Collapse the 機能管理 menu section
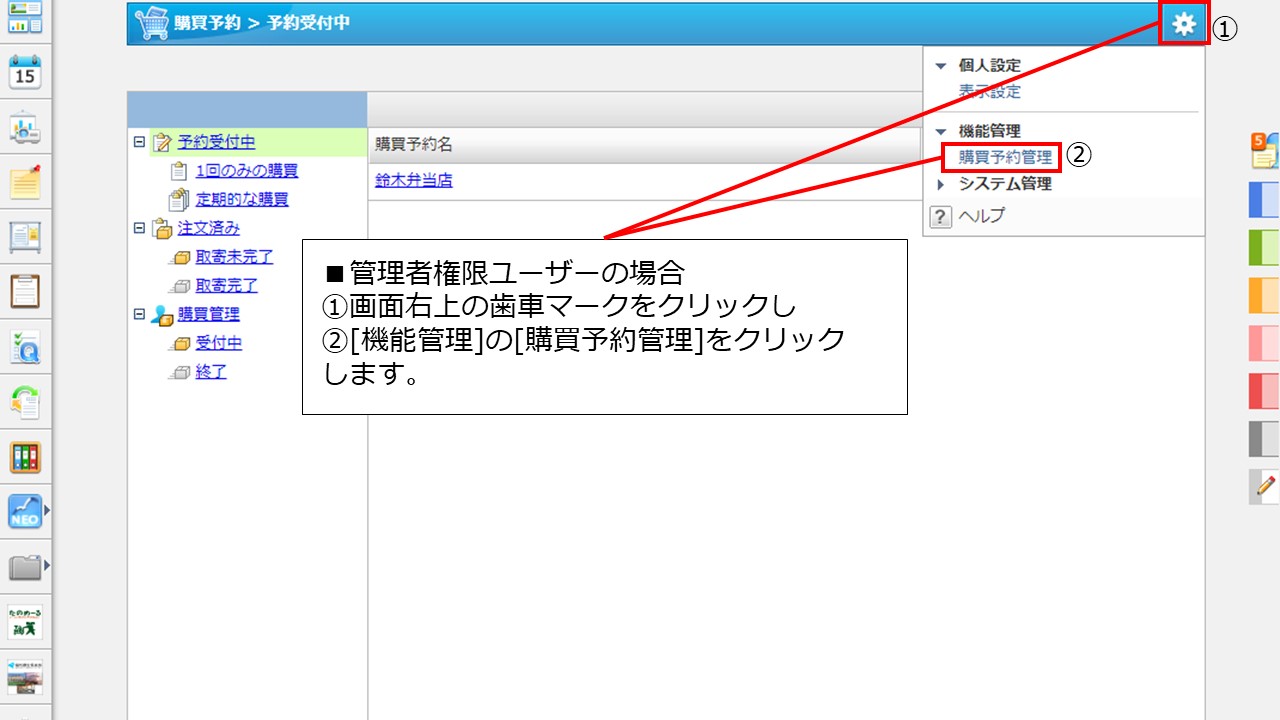1280x720 pixels. coord(940,131)
